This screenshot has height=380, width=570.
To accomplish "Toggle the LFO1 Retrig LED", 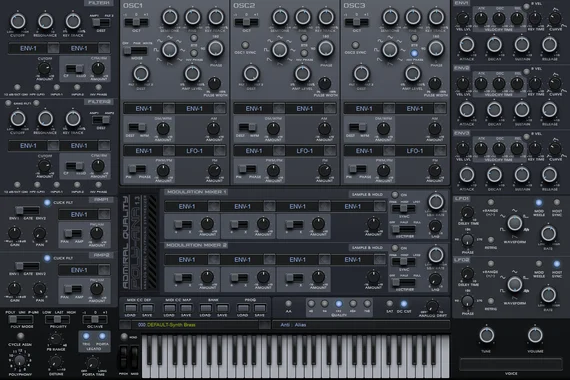I will pyautogui.click(x=491, y=240).
